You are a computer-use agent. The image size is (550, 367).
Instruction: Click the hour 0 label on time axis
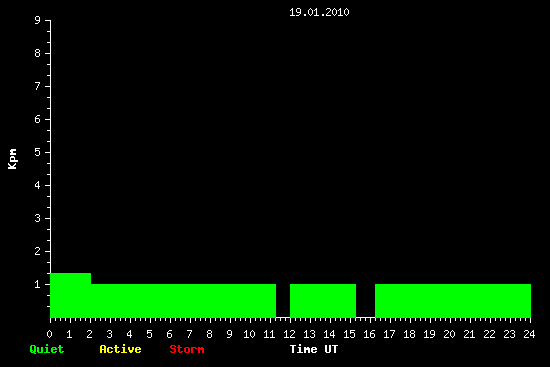[x=49, y=334]
